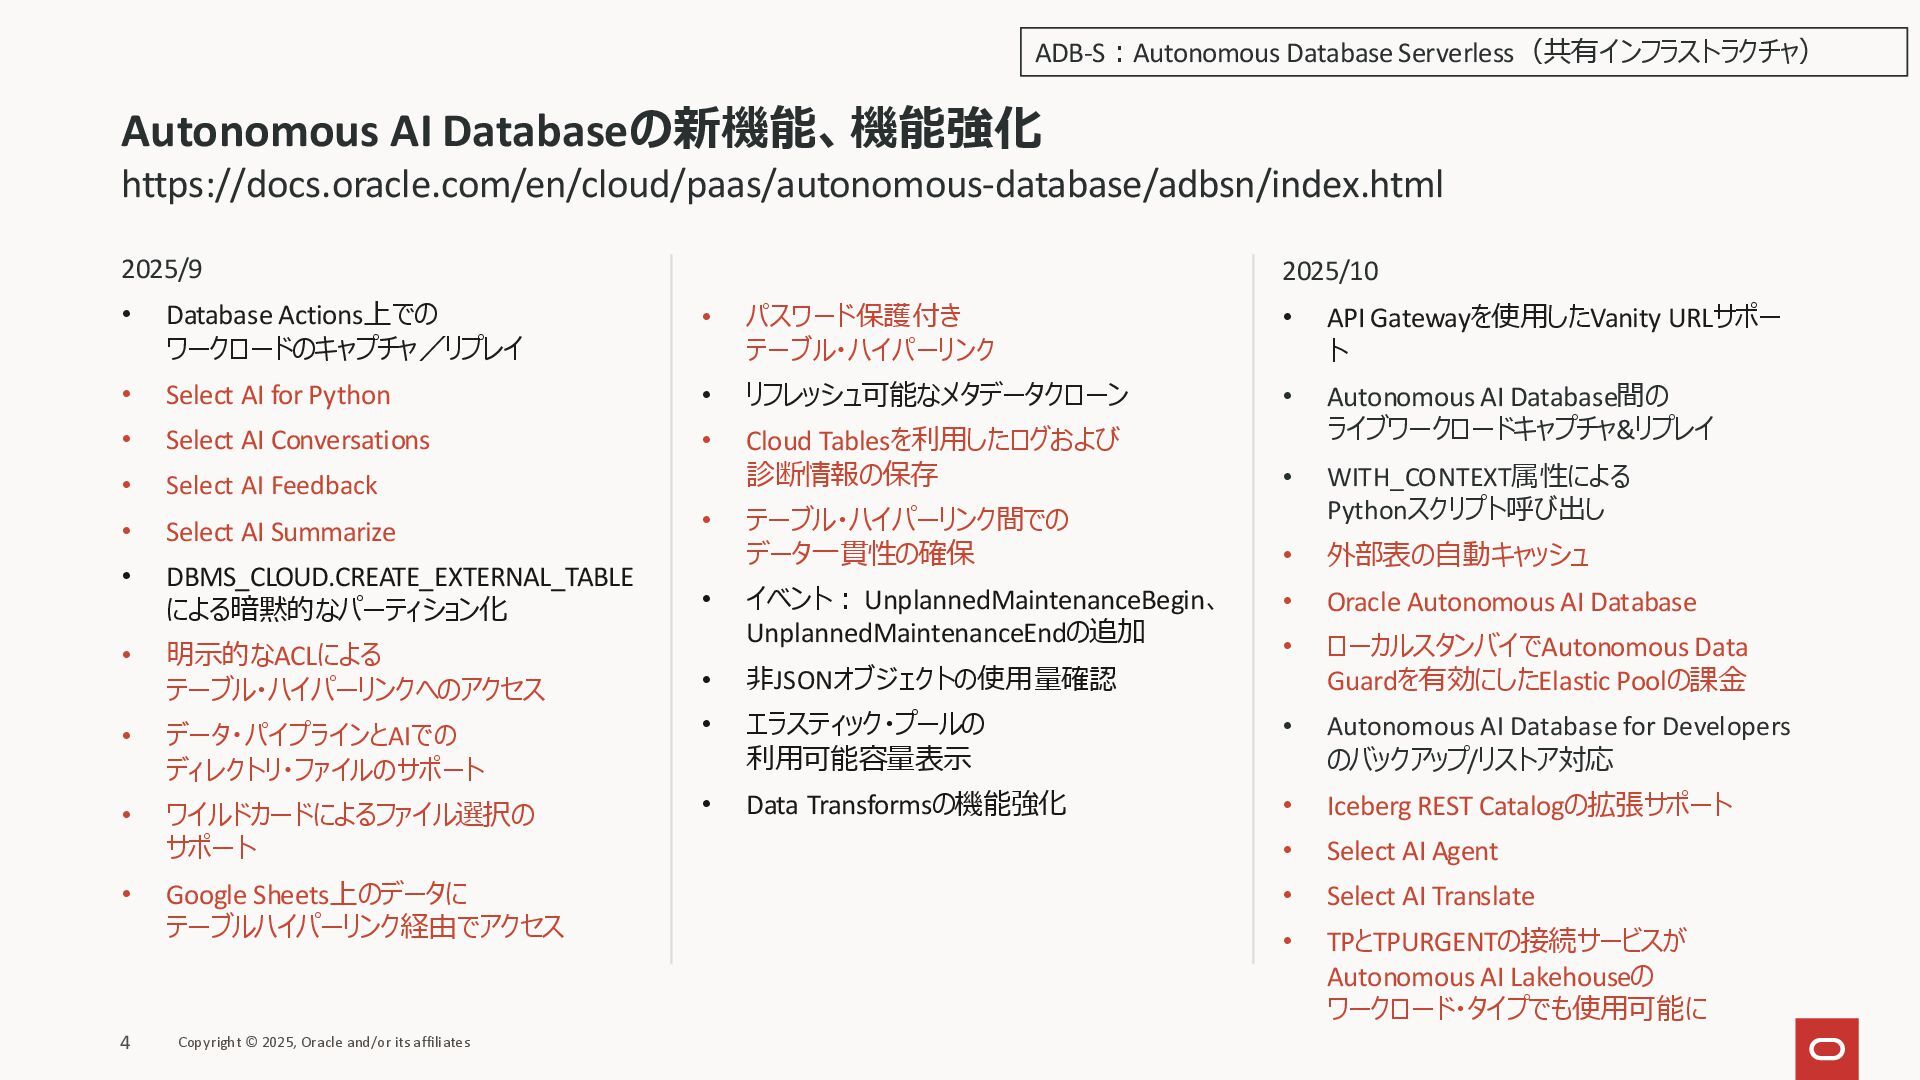This screenshot has width=1920, height=1080.
Task: Click the Select AI Translate item
Action: [x=1430, y=896]
